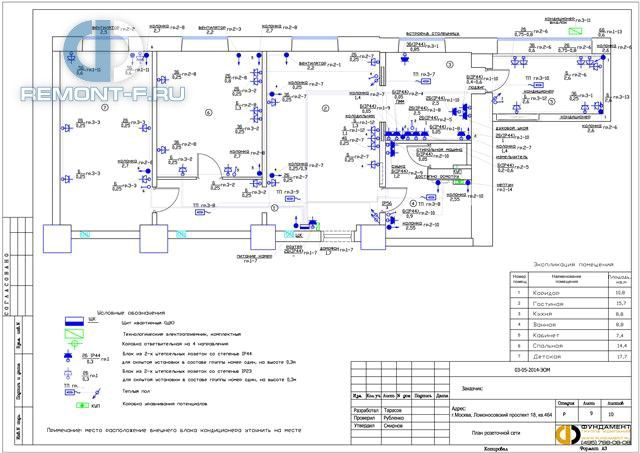Select the Гостиная row in the rooms table
The height and width of the screenshot is (453, 640).
[570, 304]
